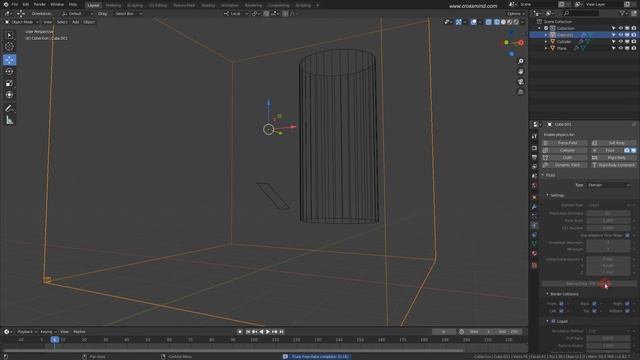Toggle Use Adaptive Time Steps checkbox
Image resolution: width=640 pixels, height=360 pixels.
pos(627,236)
